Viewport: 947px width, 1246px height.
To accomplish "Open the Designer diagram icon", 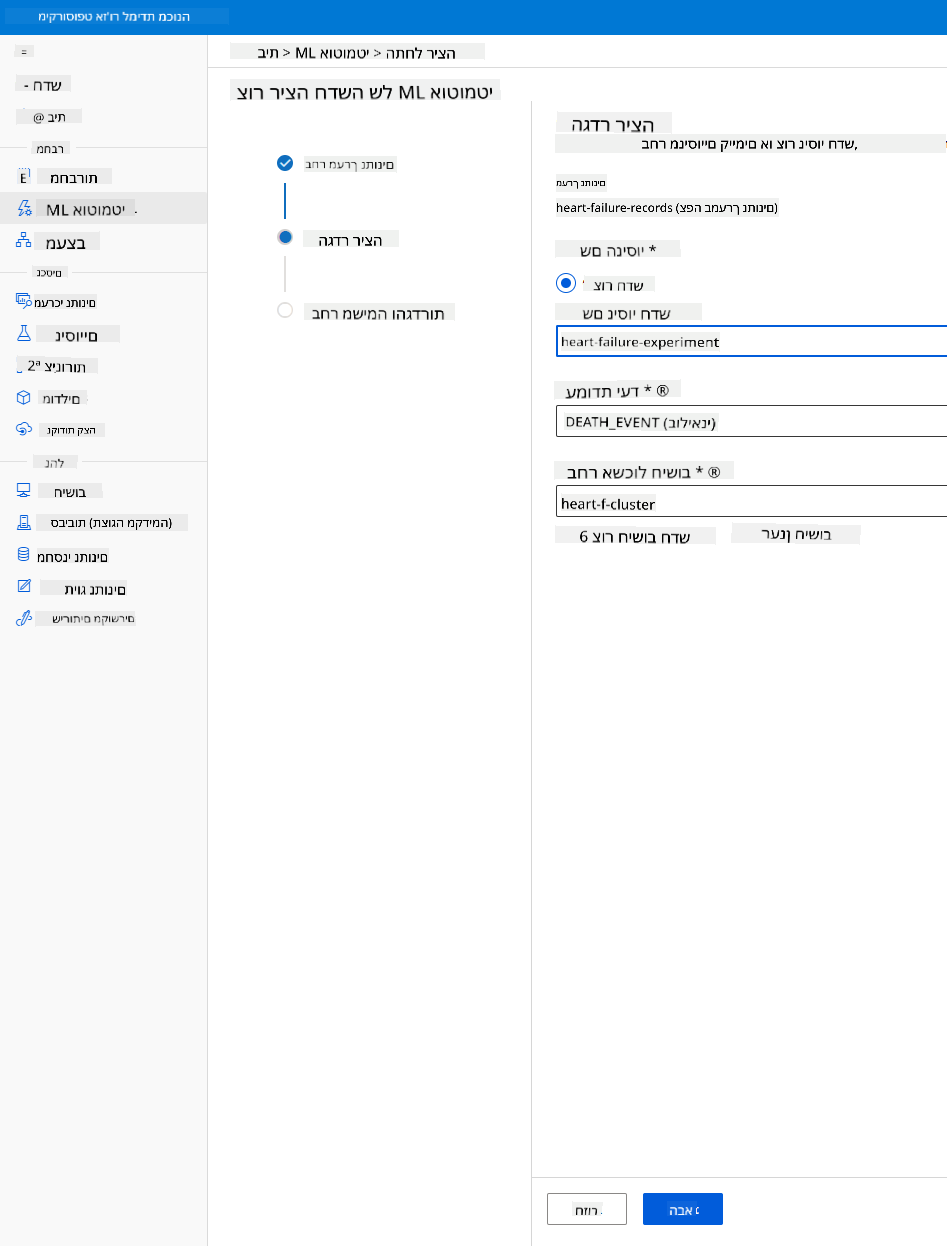I will (24, 241).
